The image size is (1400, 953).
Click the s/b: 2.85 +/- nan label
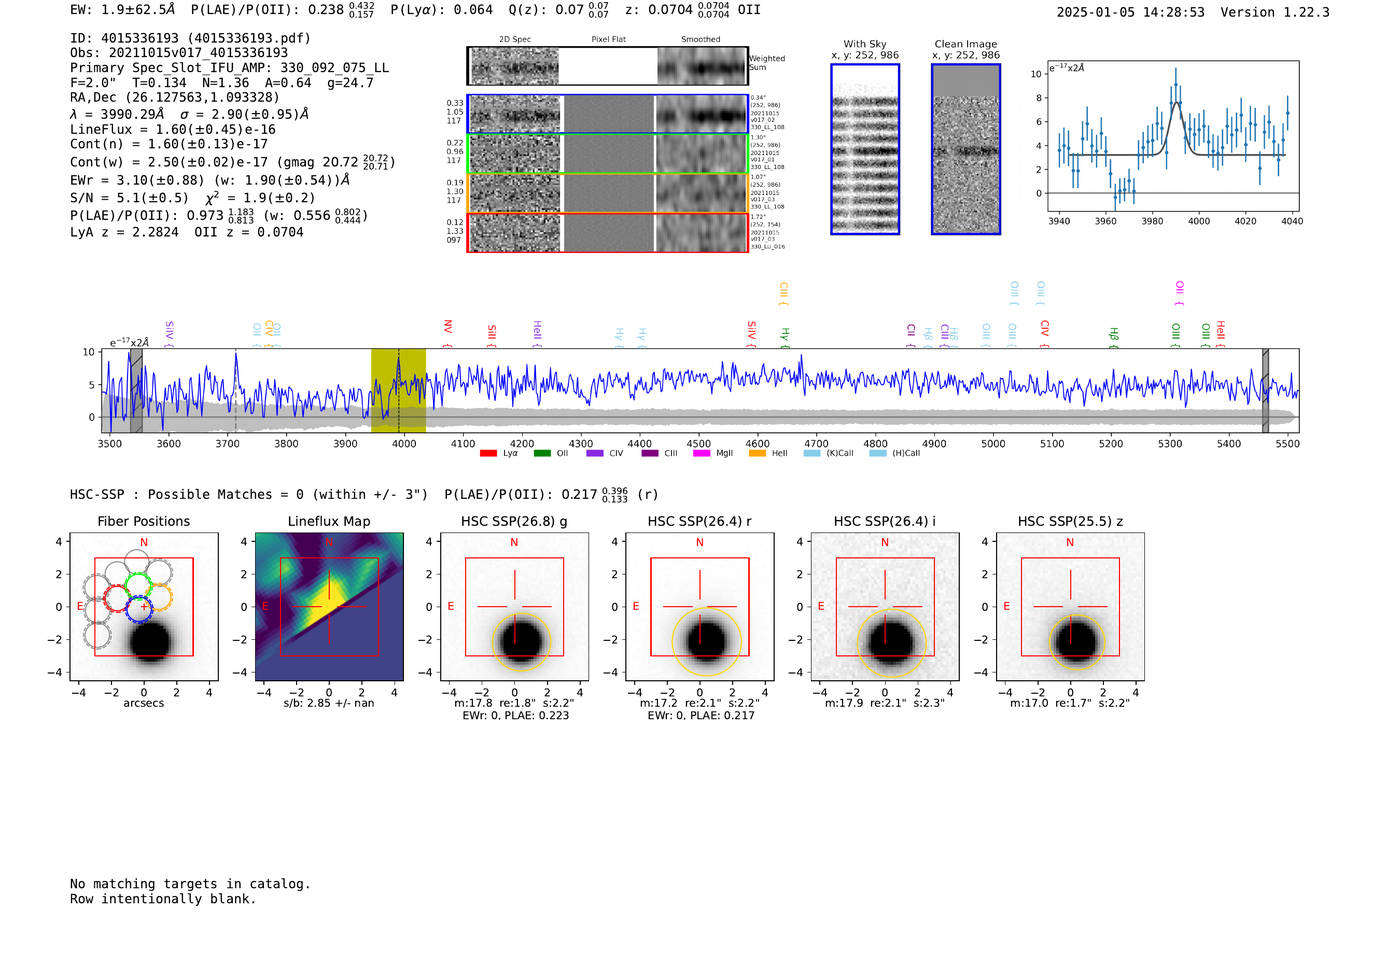tap(329, 703)
